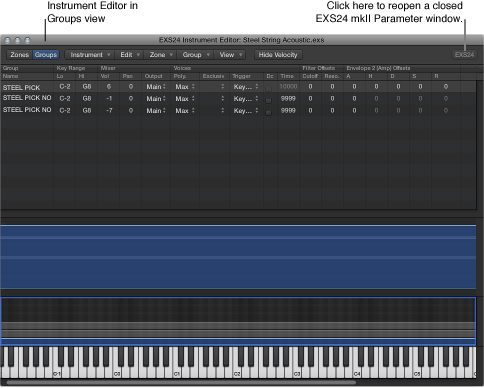
Task: Select the STEEL PICK group name
Action: (21, 87)
